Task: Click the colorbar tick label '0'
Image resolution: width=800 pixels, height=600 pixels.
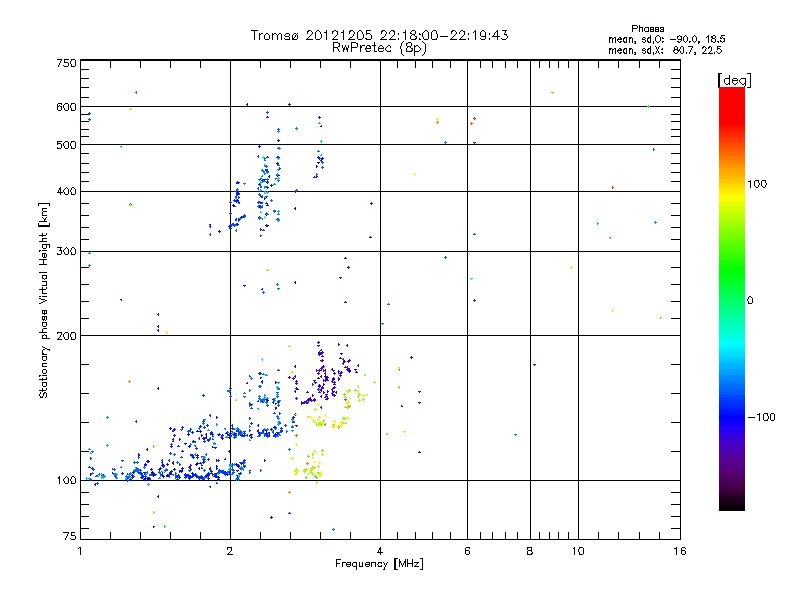Action: click(750, 301)
